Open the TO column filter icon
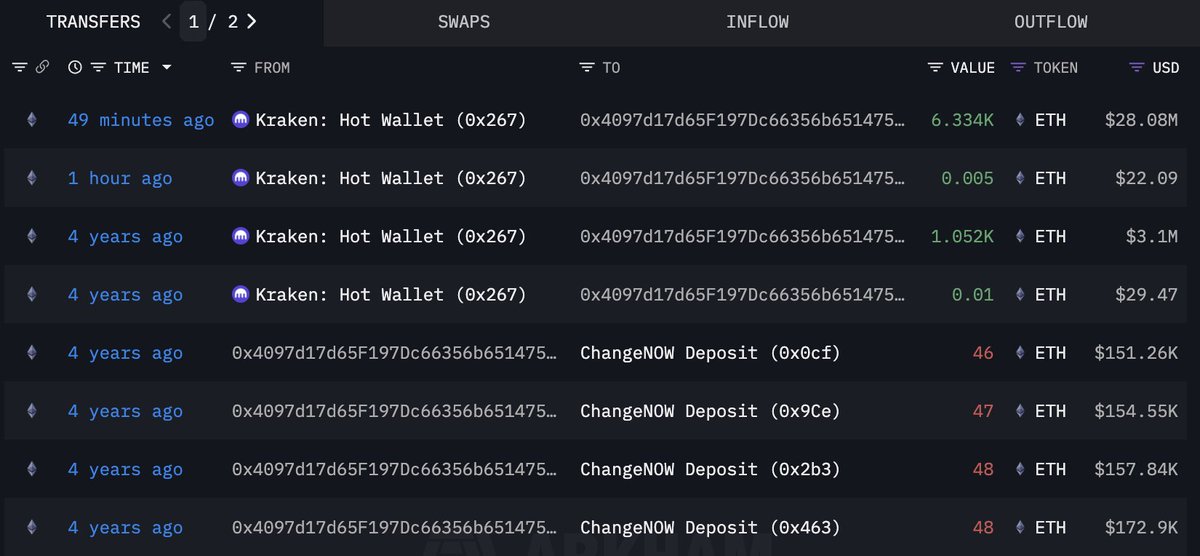The width and height of the screenshot is (1200, 556). coord(587,68)
